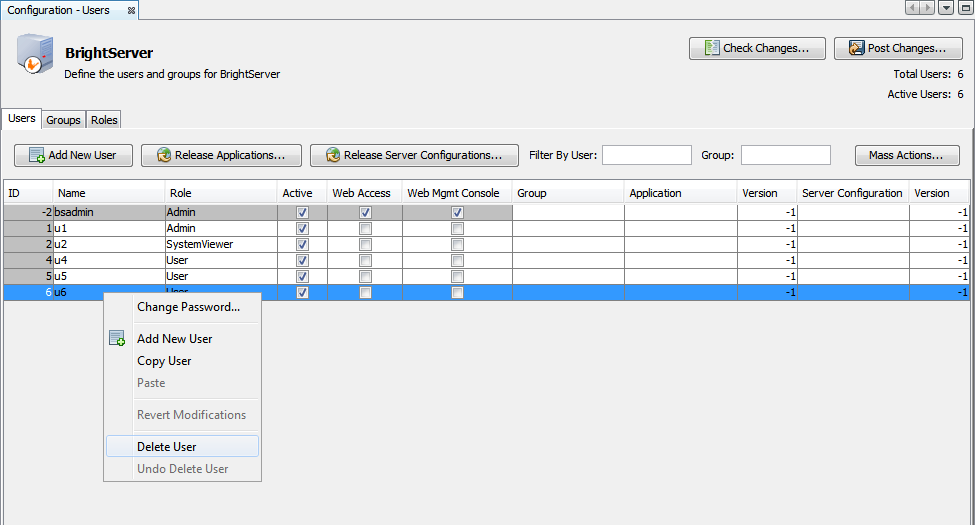Click the Check Changes button
975x525 pixels.
pyautogui.click(x=756, y=48)
